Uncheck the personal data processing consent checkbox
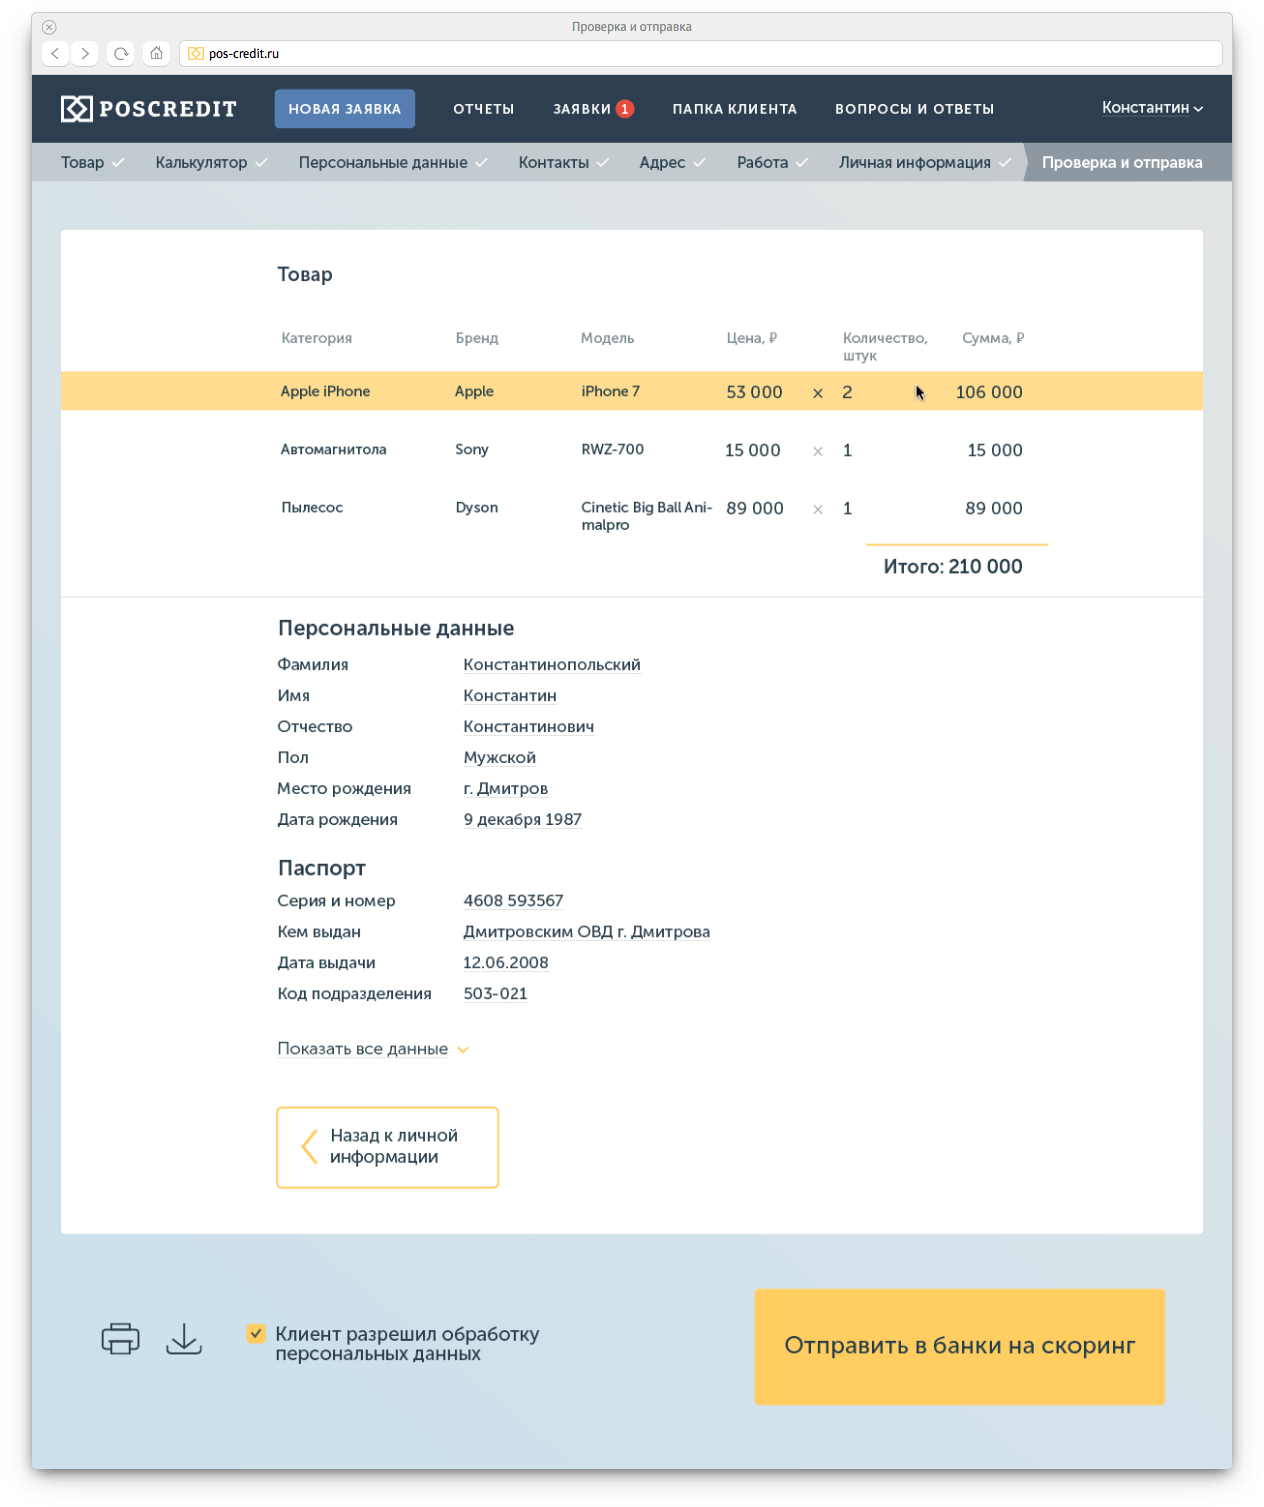This screenshot has width=1264, height=1507. (256, 1333)
